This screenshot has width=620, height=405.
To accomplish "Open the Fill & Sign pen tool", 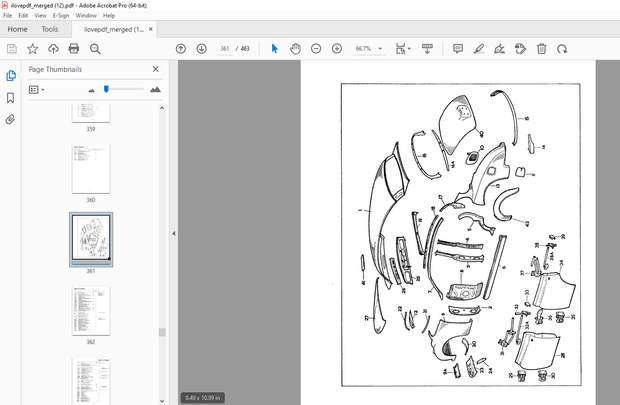I will pyautogui.click(x=499, y=49).
